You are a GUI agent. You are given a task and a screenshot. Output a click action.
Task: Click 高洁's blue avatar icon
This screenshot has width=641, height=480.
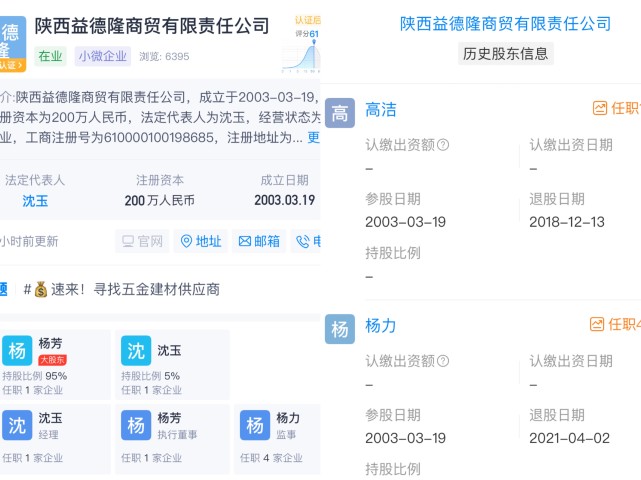point(340,112)
